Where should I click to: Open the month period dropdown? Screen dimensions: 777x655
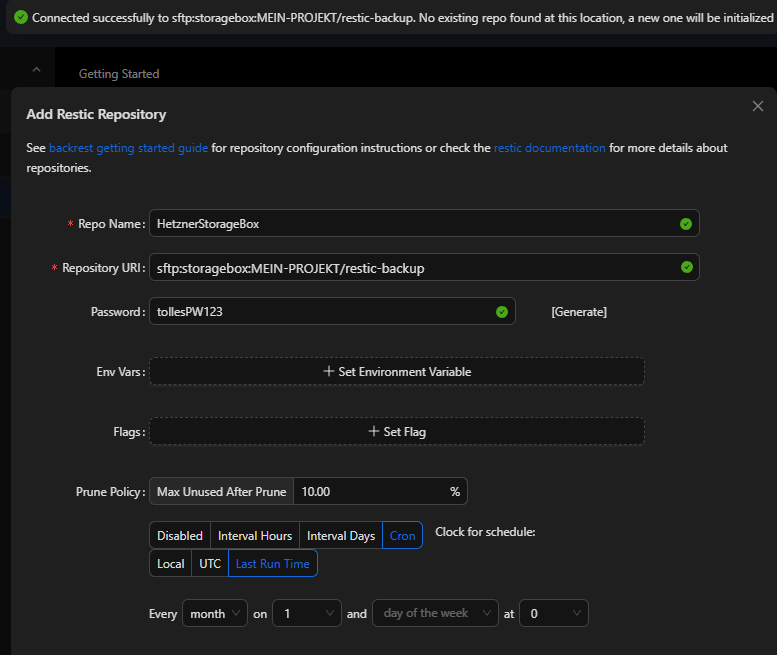pyautogui.click(x=215, y=614)
